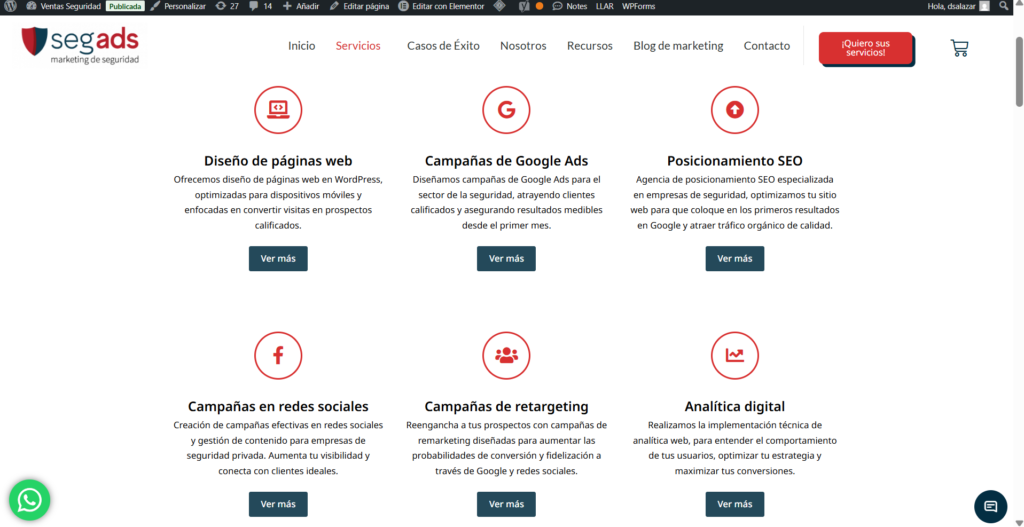
Task: Click Ver más under Posicionamiento SEO
Action: click(x=734, y=259)
